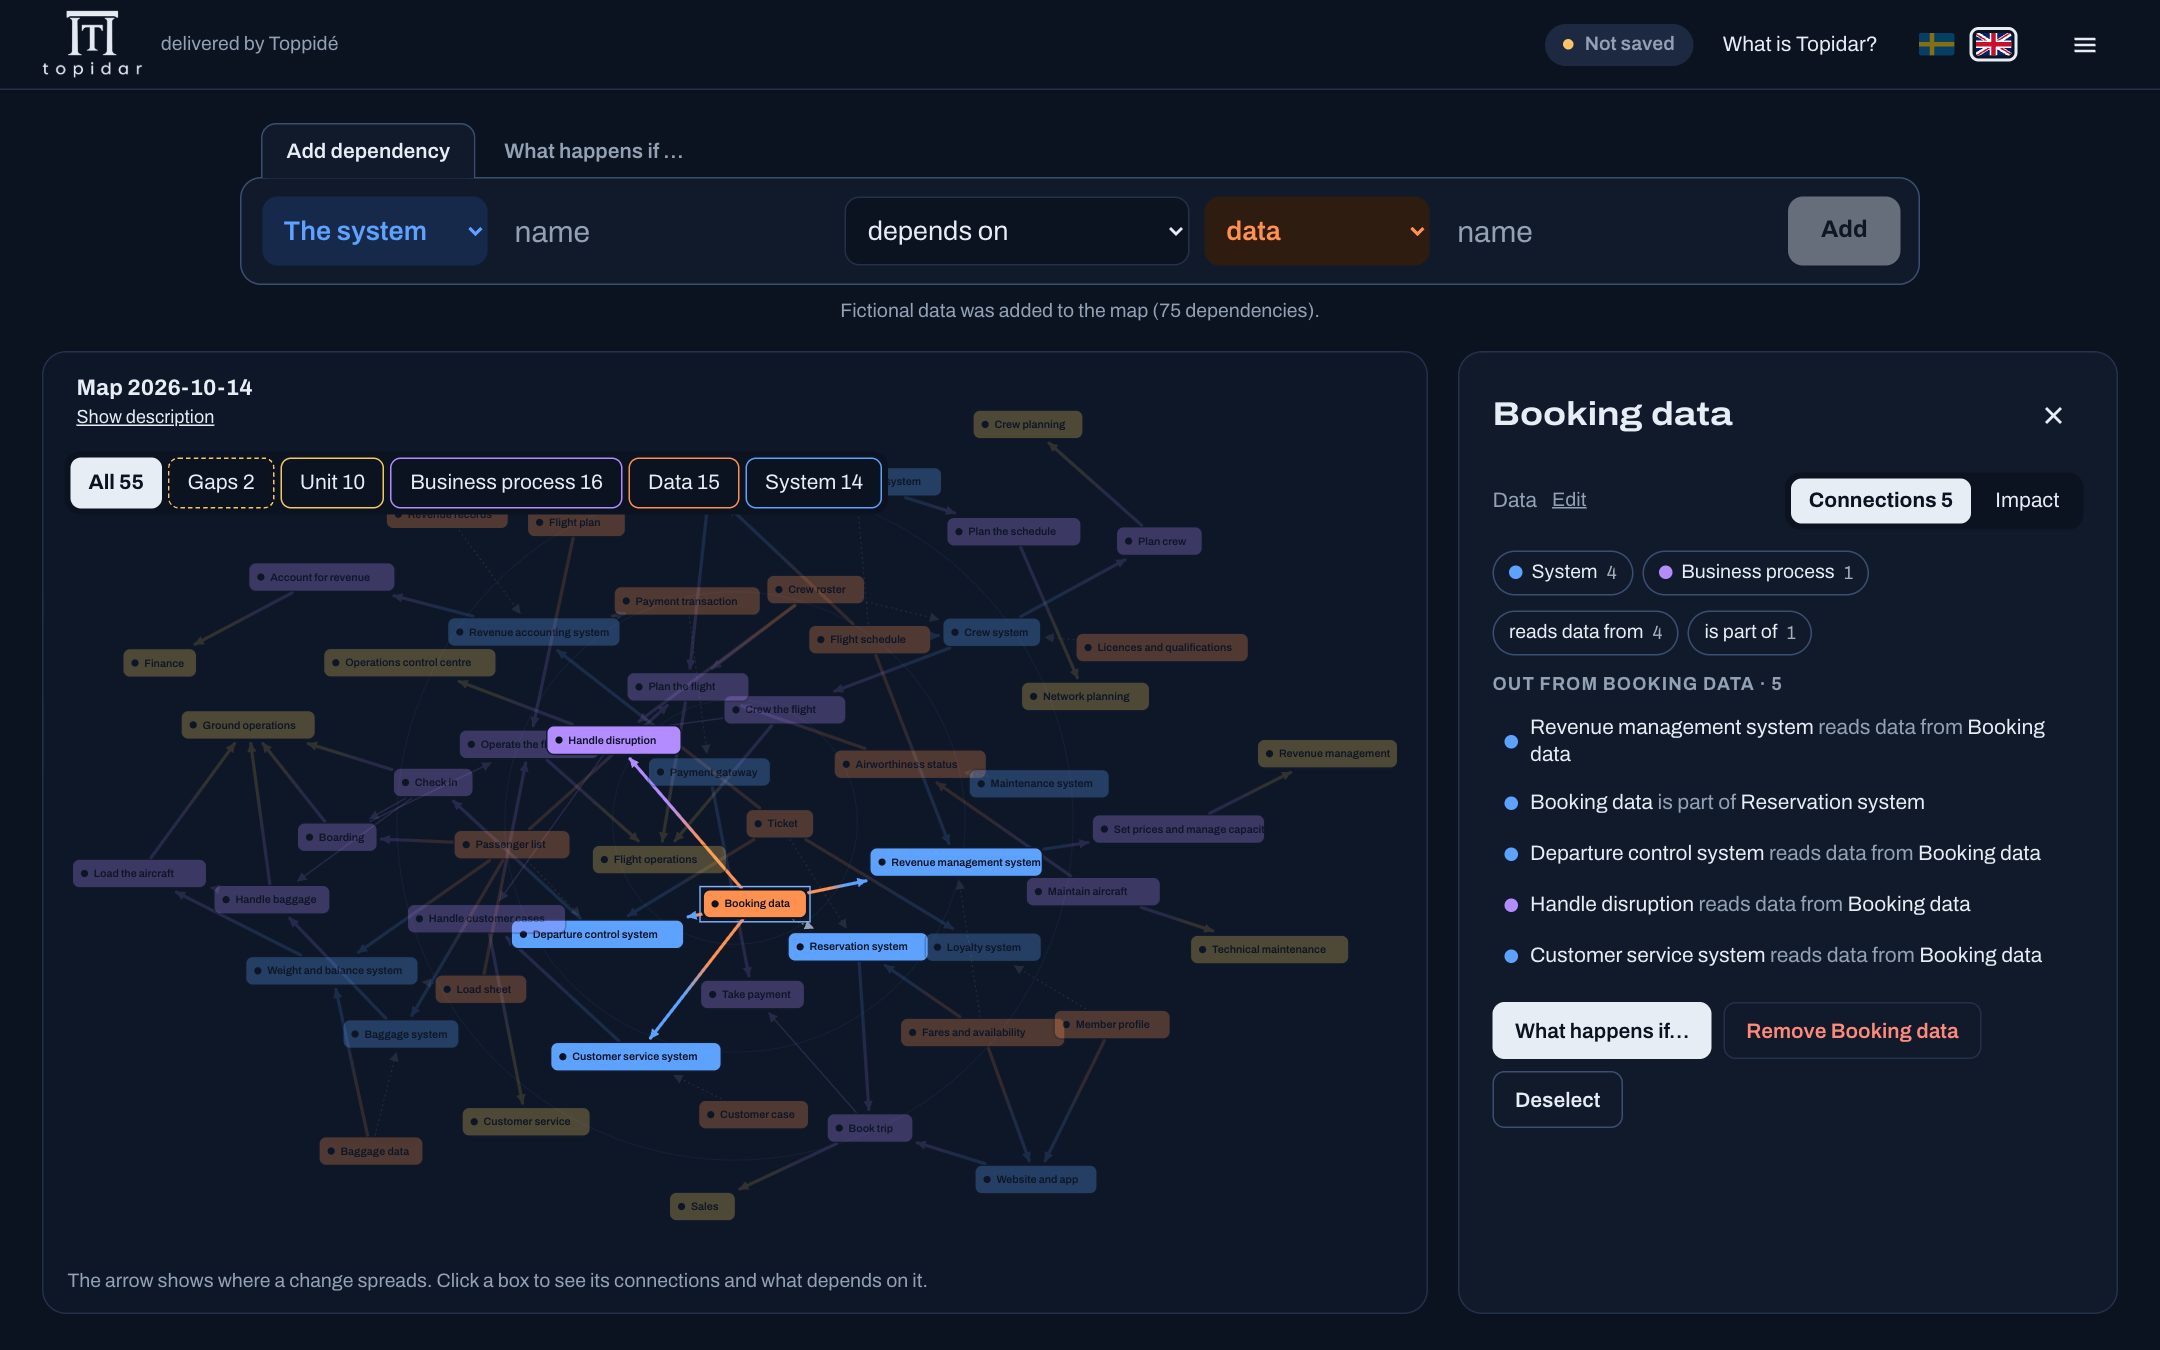This screenshot has height=1350, width=2160.
Task: Filter by System 4 chip
Action: click(x=1562, y=572)
